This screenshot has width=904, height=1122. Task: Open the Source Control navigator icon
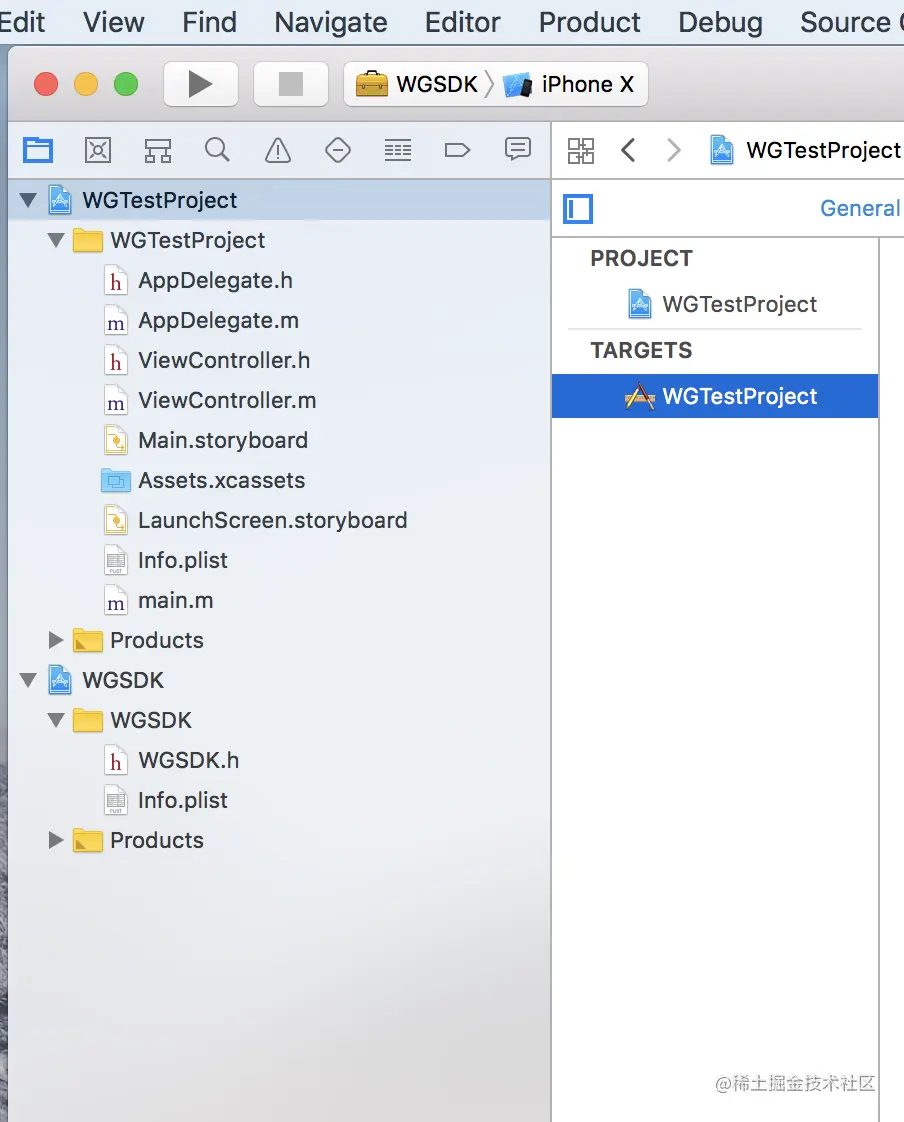[x=98, y=150]
